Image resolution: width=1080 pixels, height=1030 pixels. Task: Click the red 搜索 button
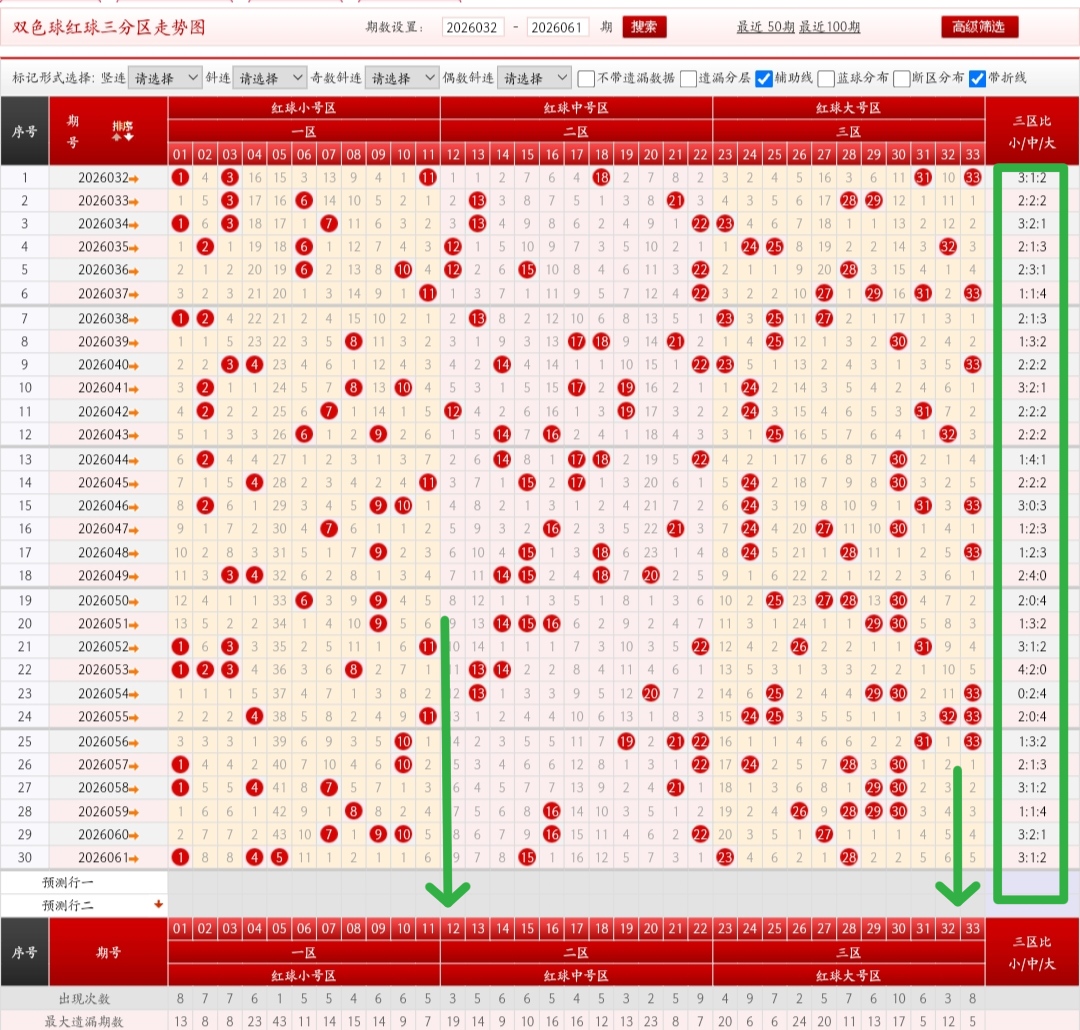(644, 27)
